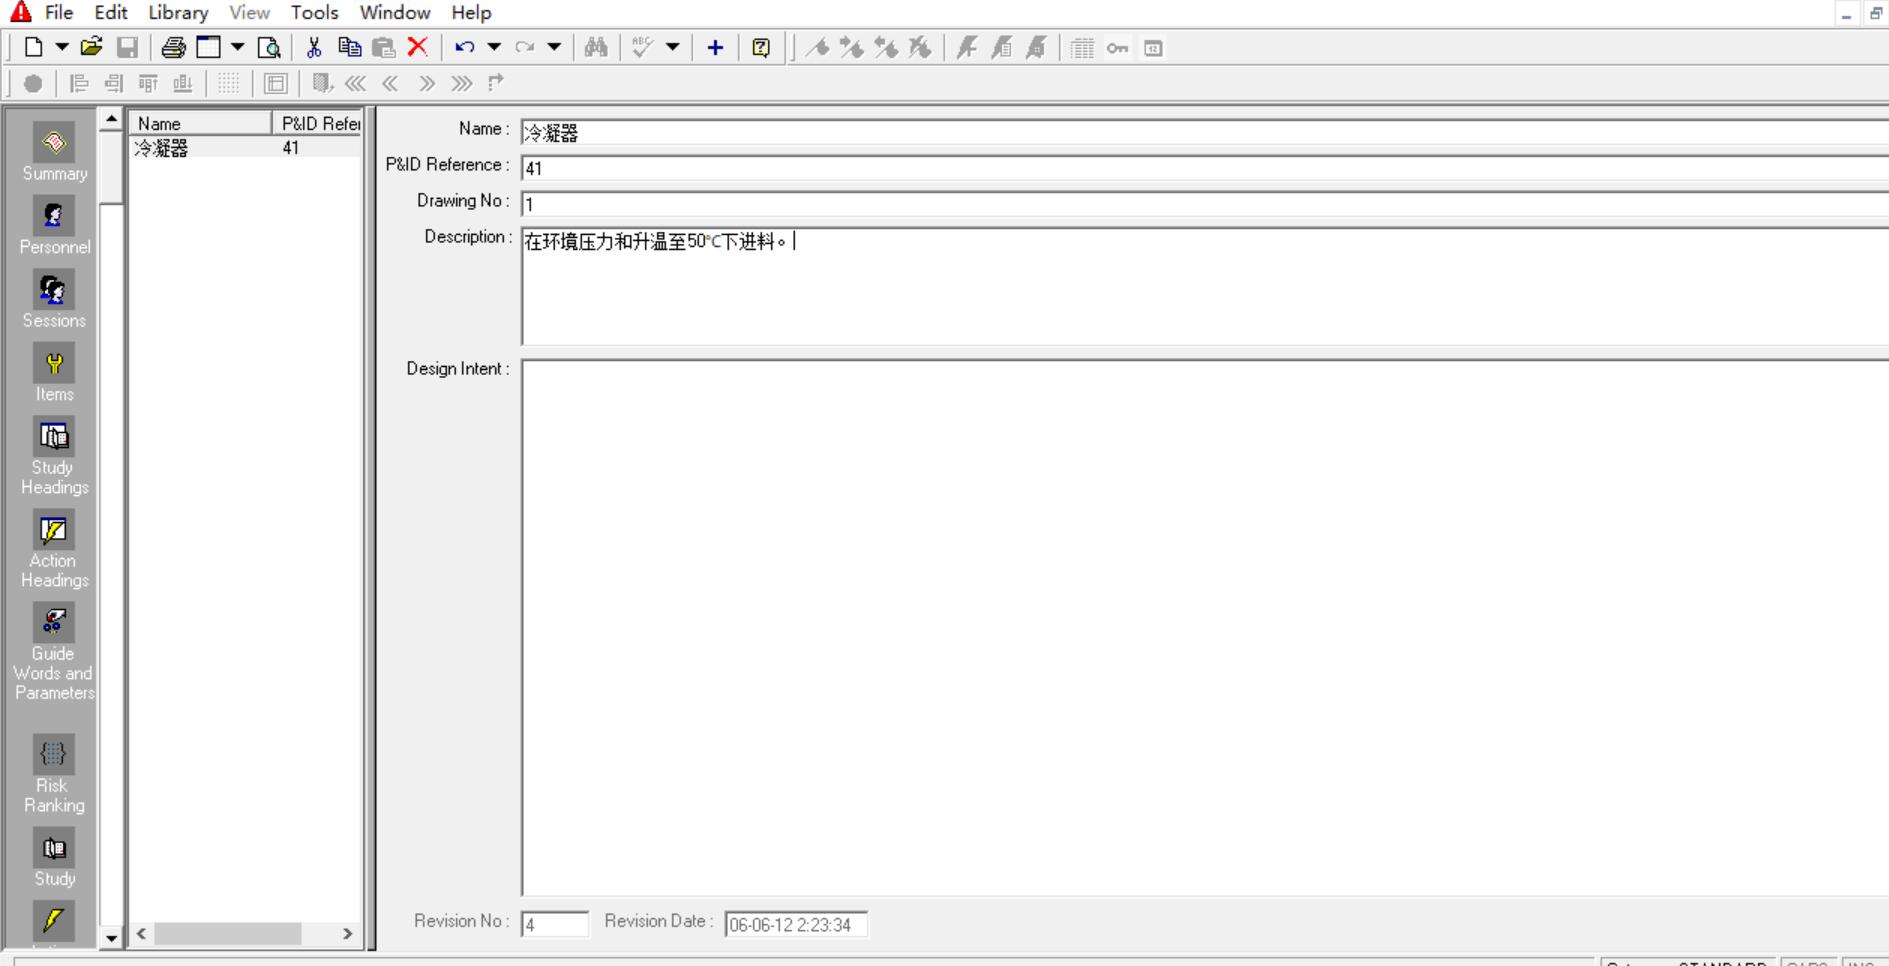Open Risk Ranking in the sidebar
Screen dimensions: 1889x966
pos(54,775)
